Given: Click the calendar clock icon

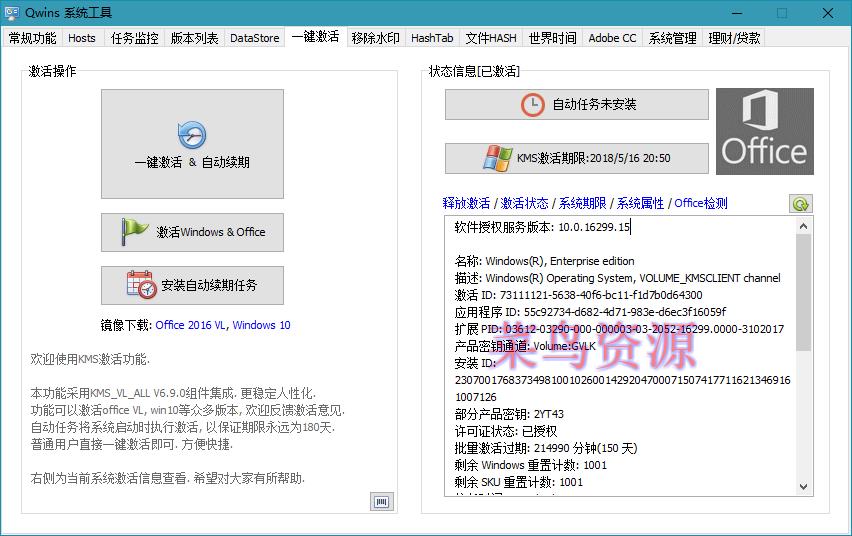Looking at the screenshot, I should click(x=141, y=285).
